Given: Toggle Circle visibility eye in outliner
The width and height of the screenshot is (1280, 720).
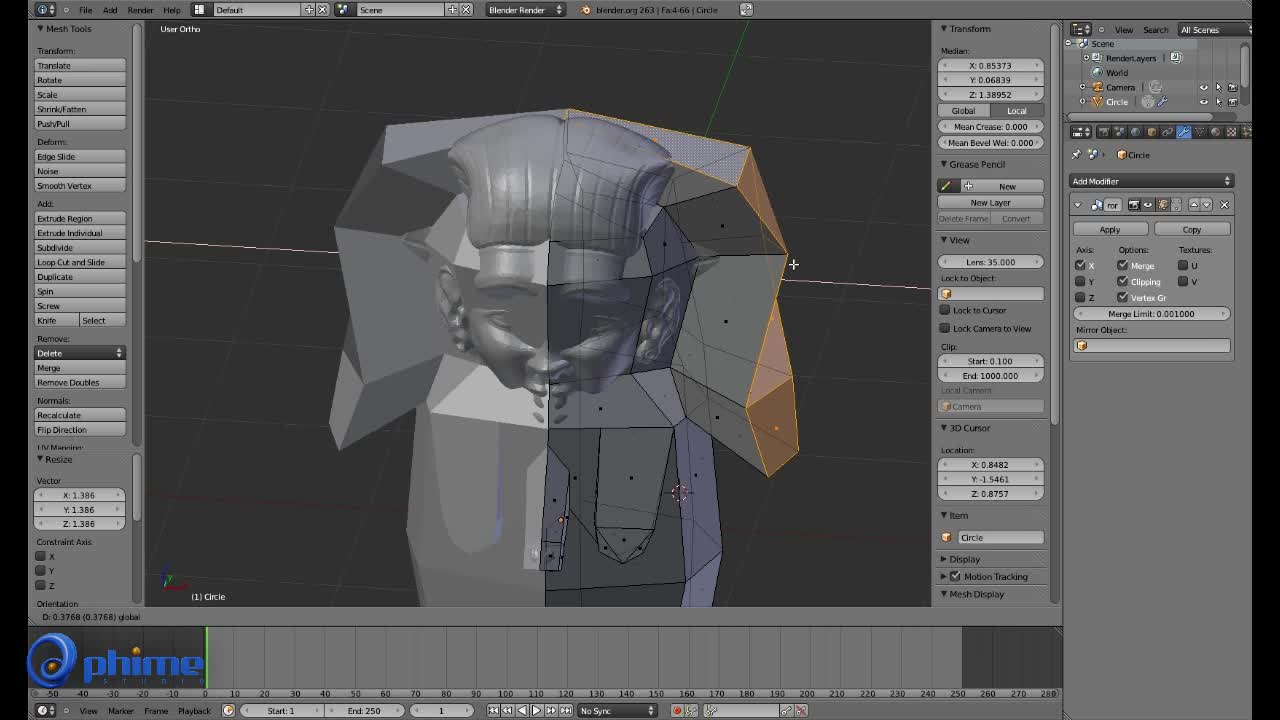Looking at the screenshot, I should coord(1204,102).
